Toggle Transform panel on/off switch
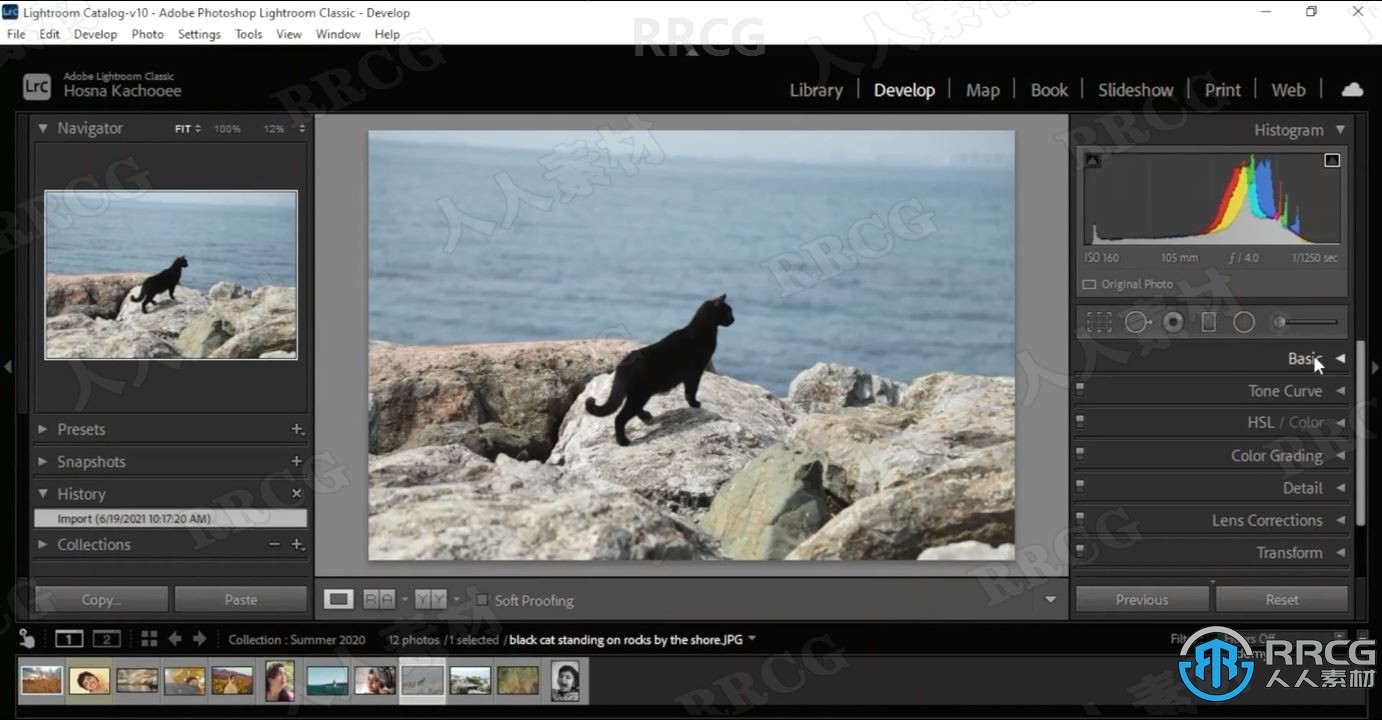The width and height of the screenshot is (1382, 720). click(1080, 552)
